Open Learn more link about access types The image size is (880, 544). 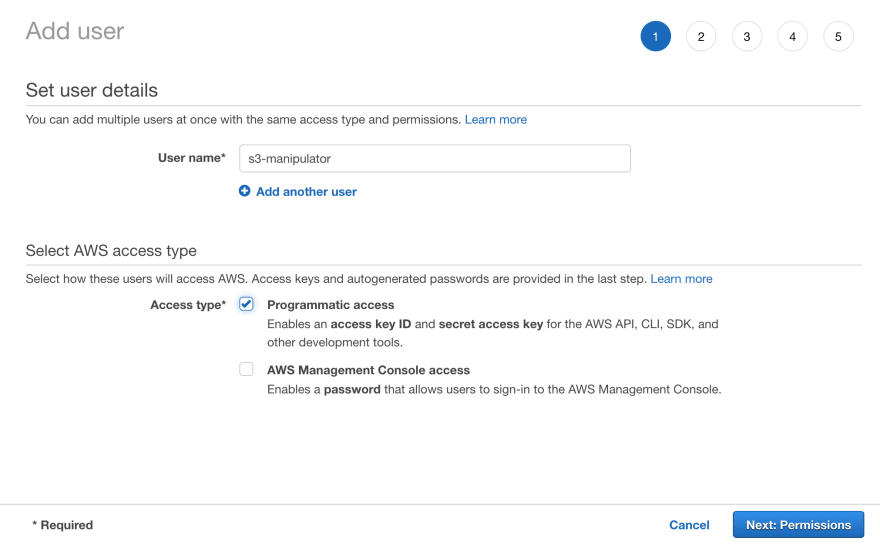pyautogui.click(x=681, y=279)
